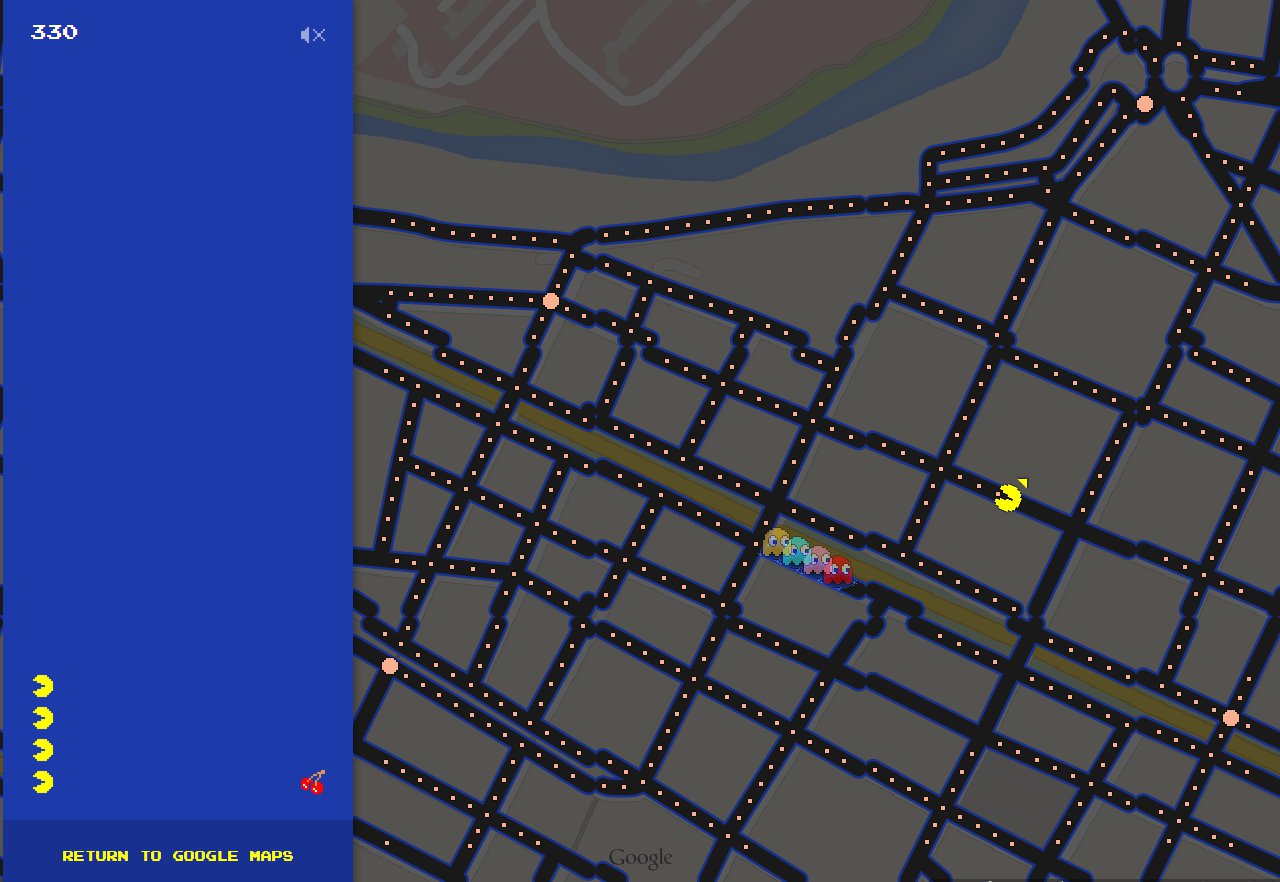Click the Return to Google Maps link
Screen dimensions: 1280x882
pos(178,856)
